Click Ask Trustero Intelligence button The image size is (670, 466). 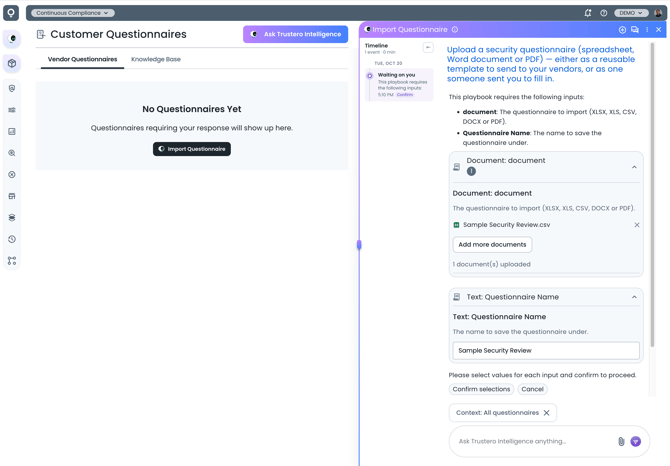[x=295, y=34]
